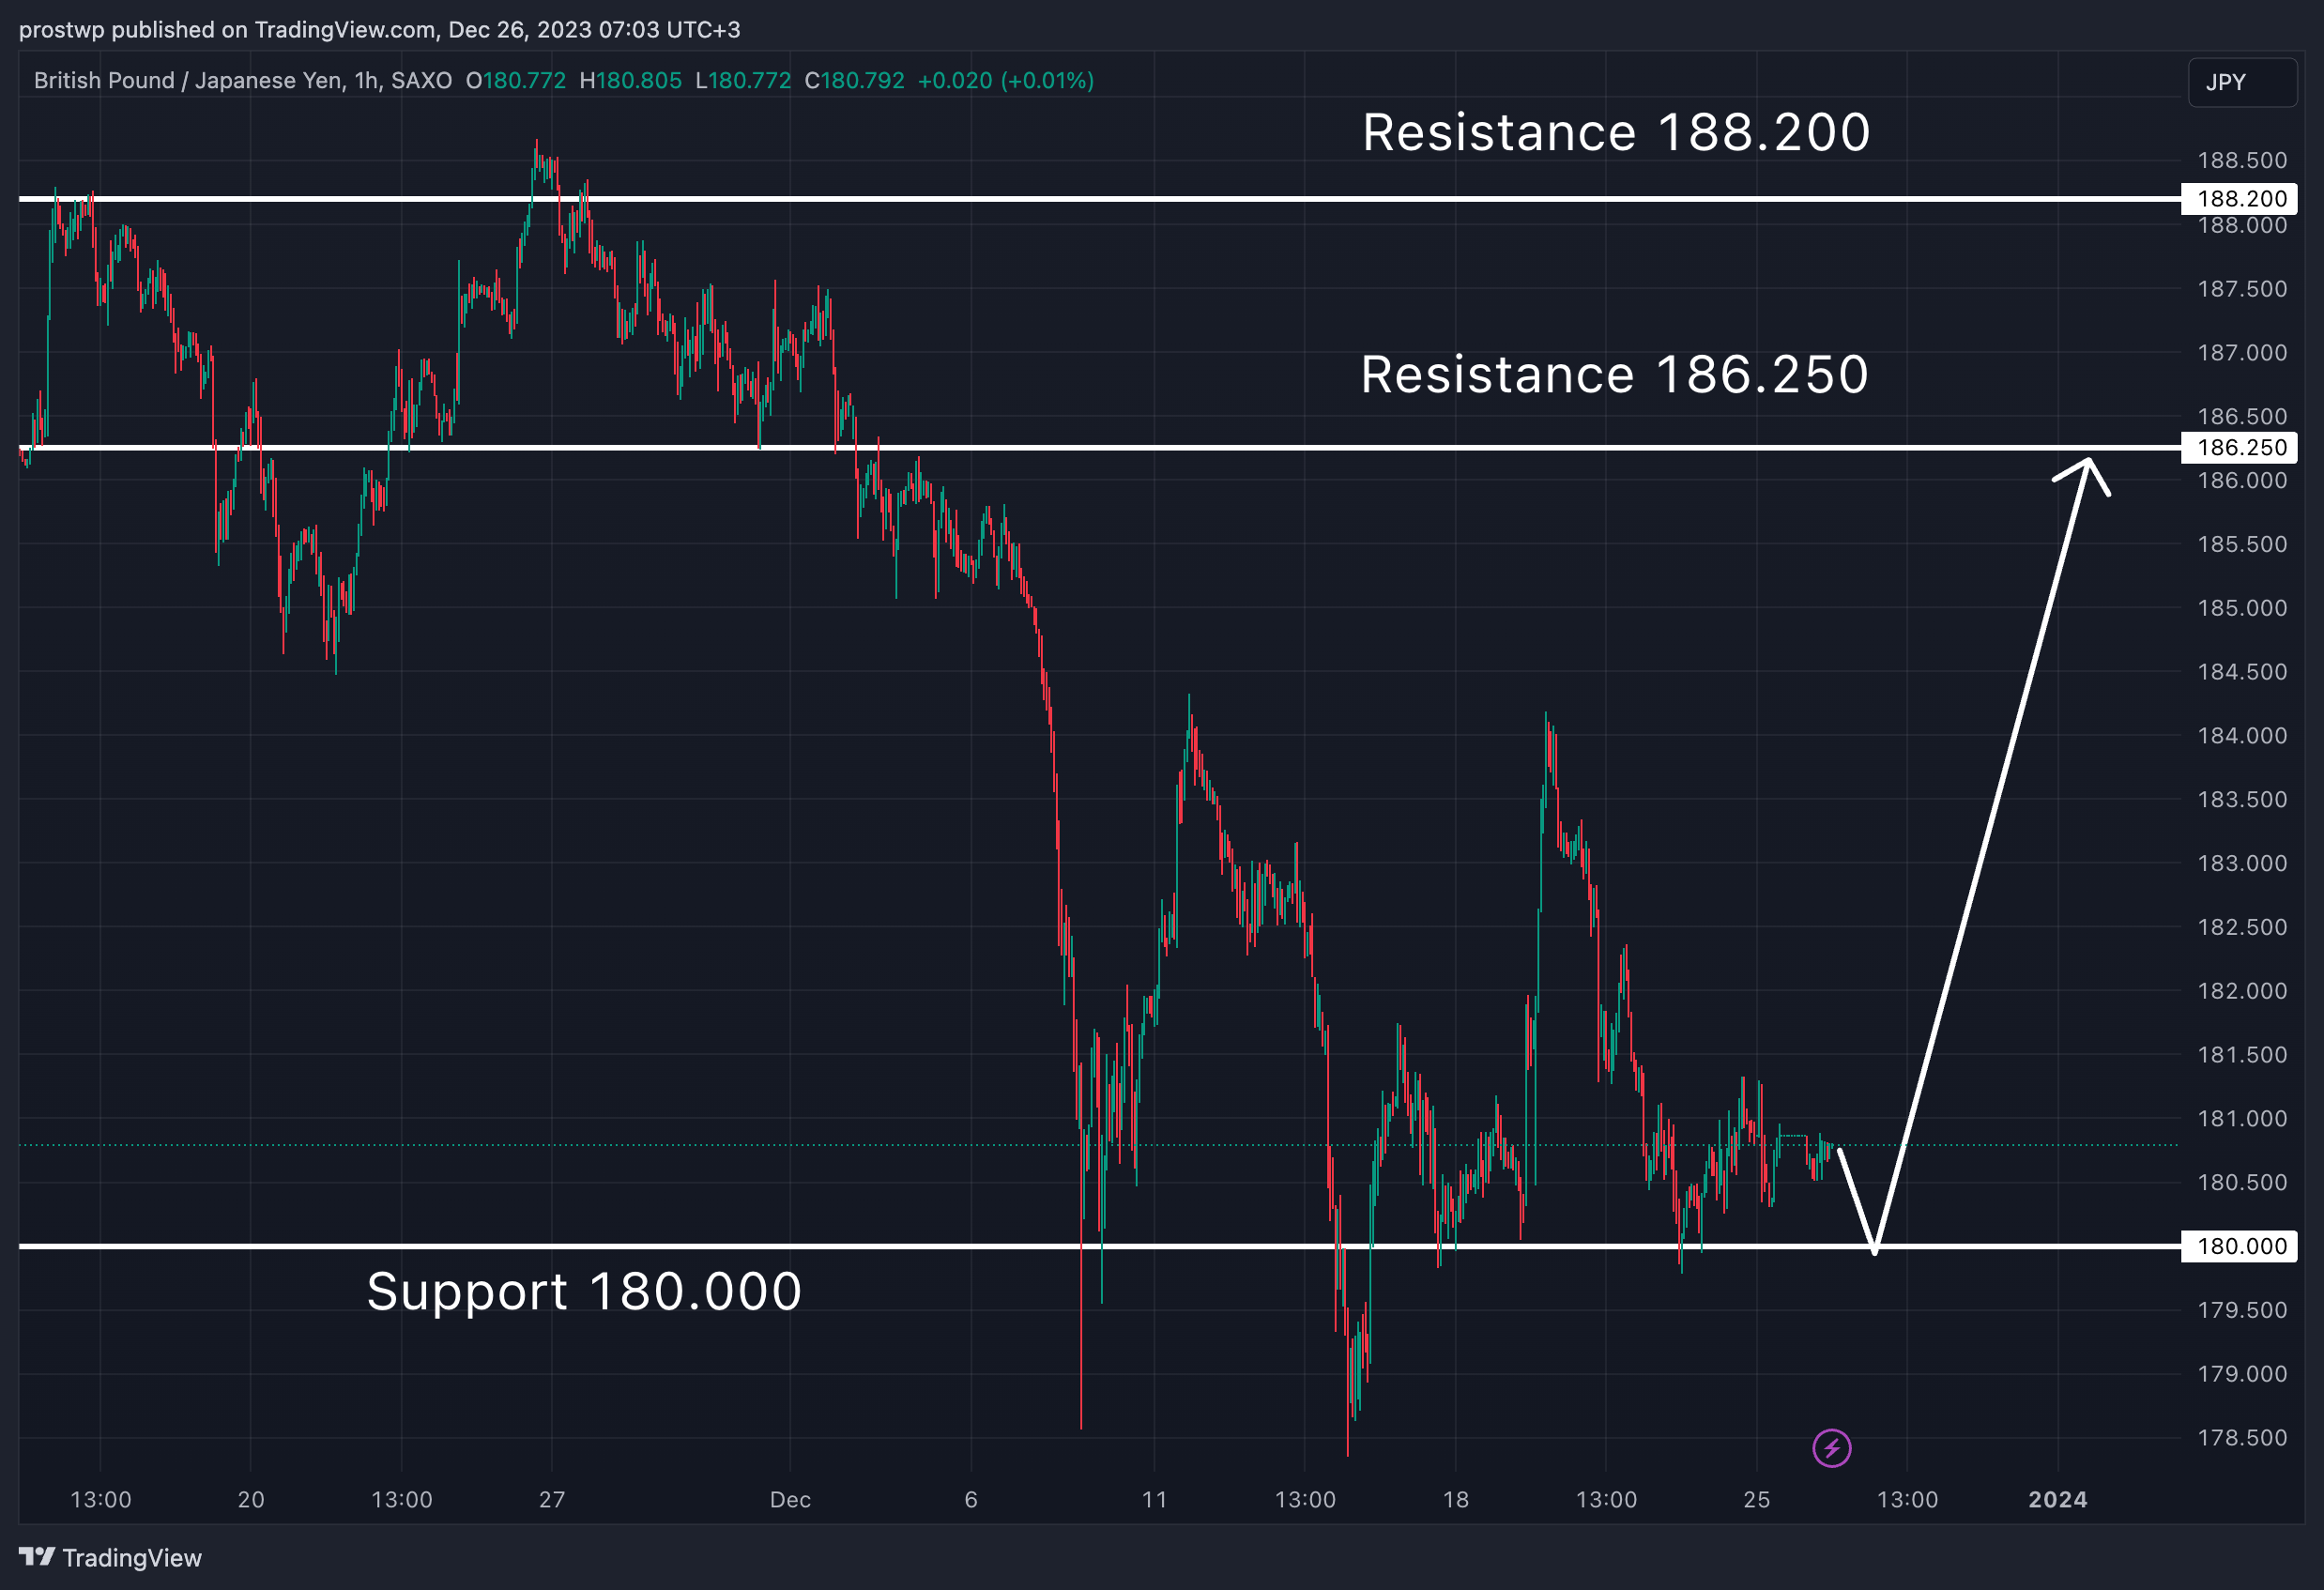Click the 184.000 price scale value

[x=2242, y=736]
